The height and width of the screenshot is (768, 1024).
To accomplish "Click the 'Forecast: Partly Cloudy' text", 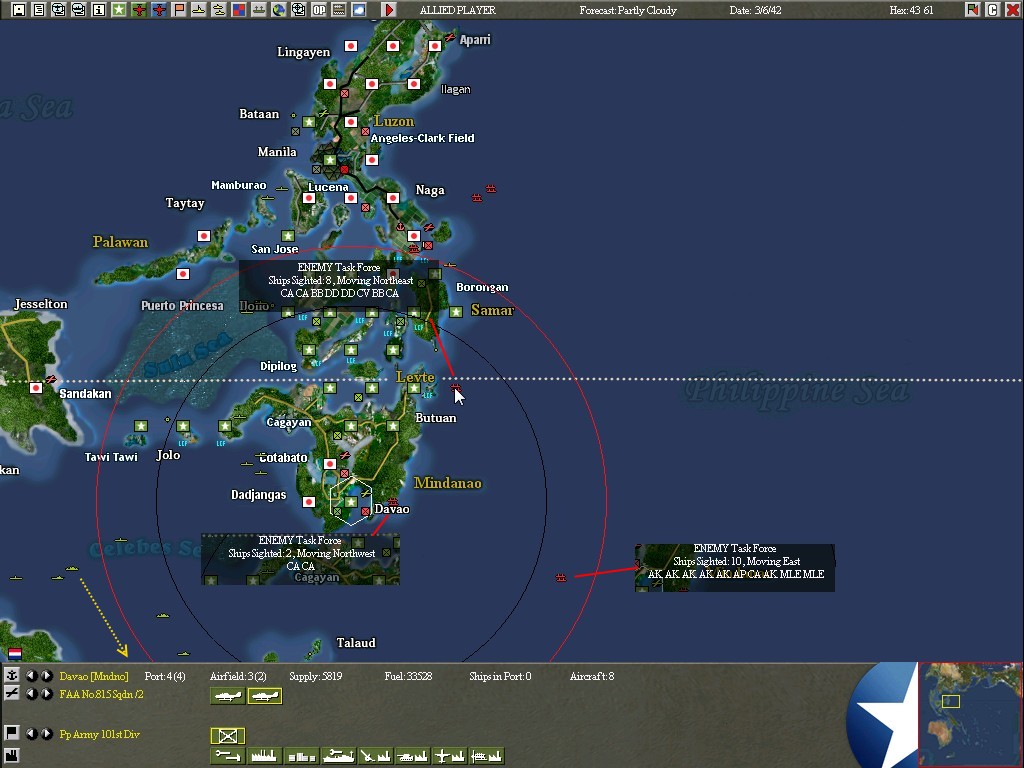I will pyautogui.click(x=628, y=10).
